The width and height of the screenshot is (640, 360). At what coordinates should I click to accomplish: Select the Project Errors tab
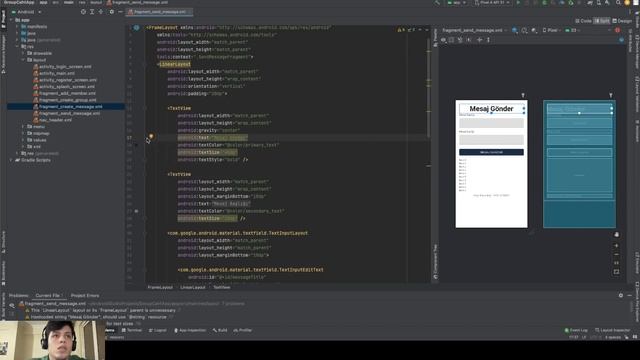[x=85, y=296]
